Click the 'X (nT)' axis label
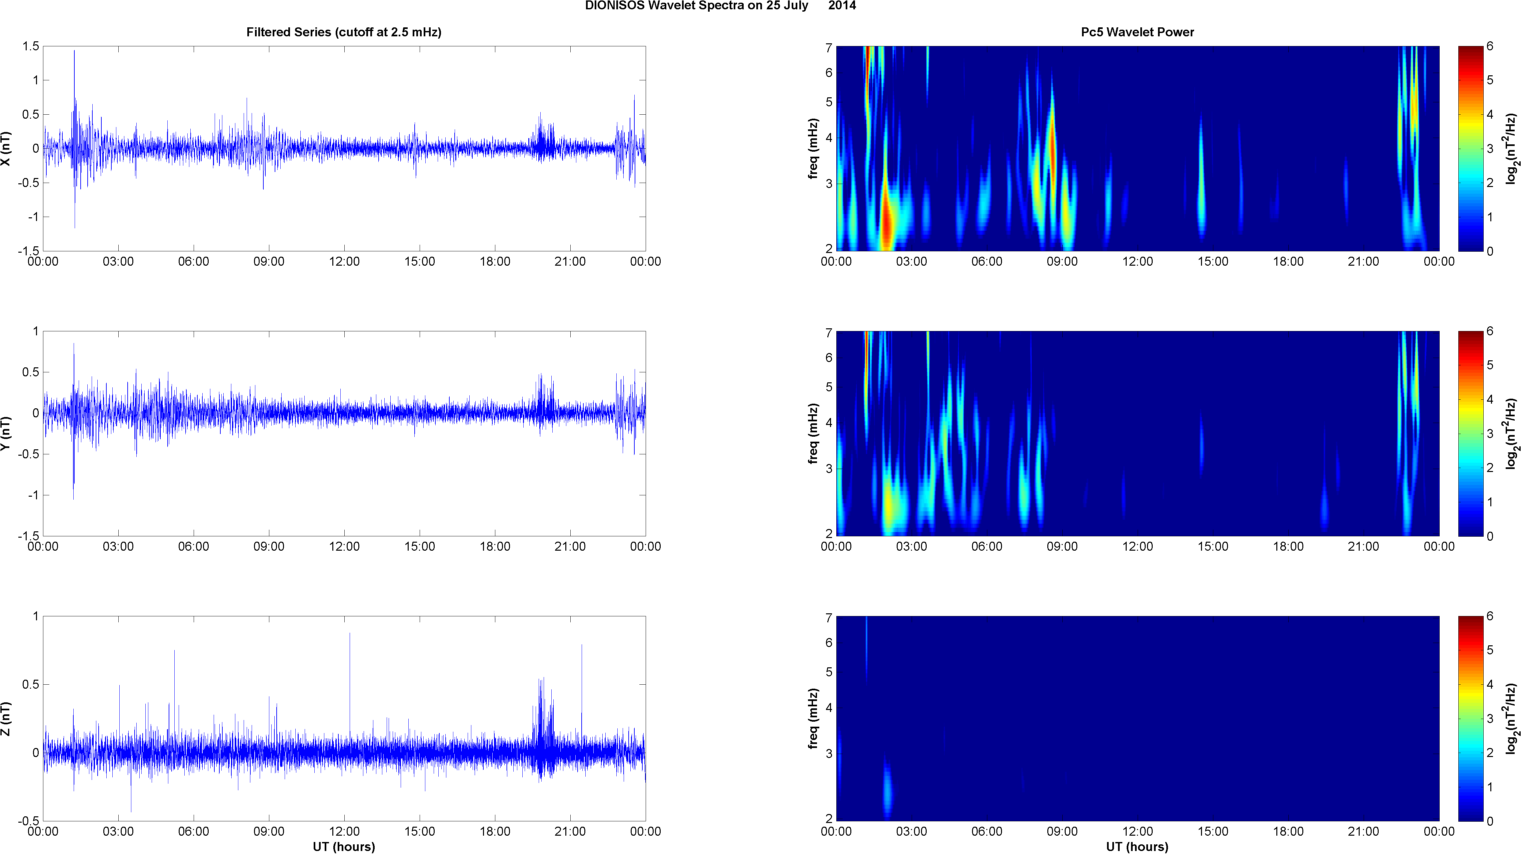 7,148
